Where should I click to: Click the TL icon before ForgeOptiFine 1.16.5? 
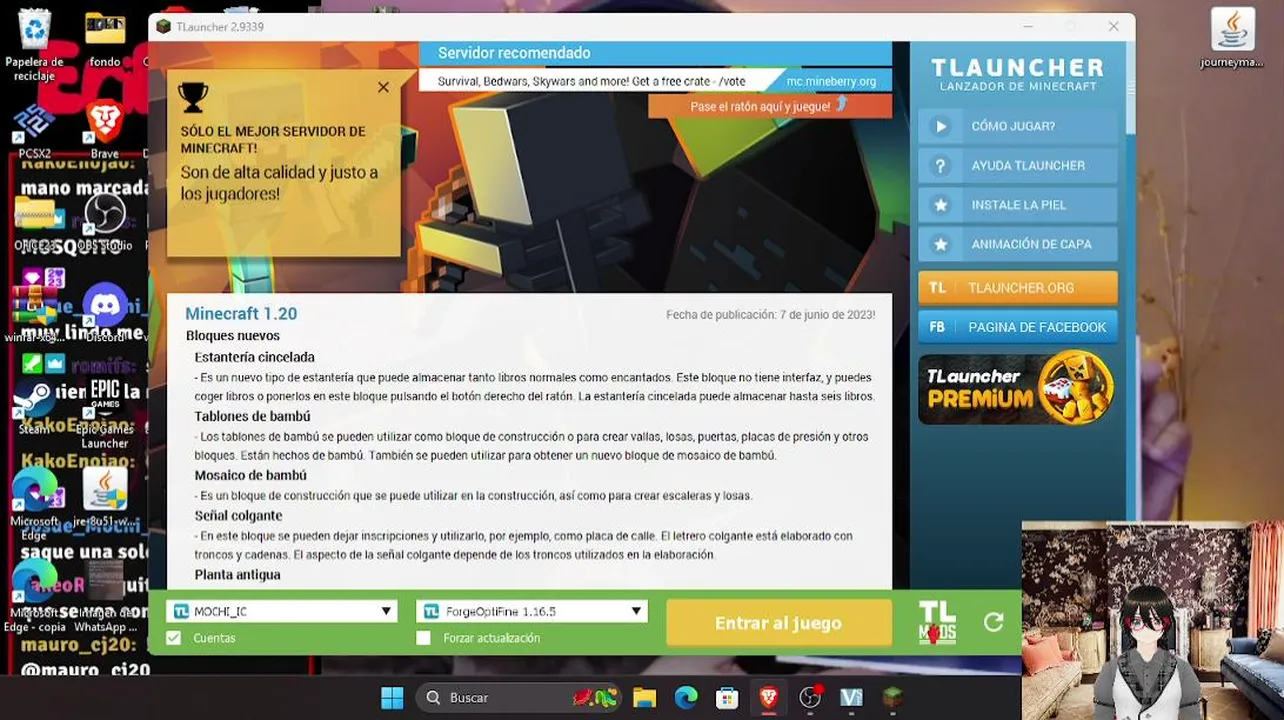pos(431,611)
